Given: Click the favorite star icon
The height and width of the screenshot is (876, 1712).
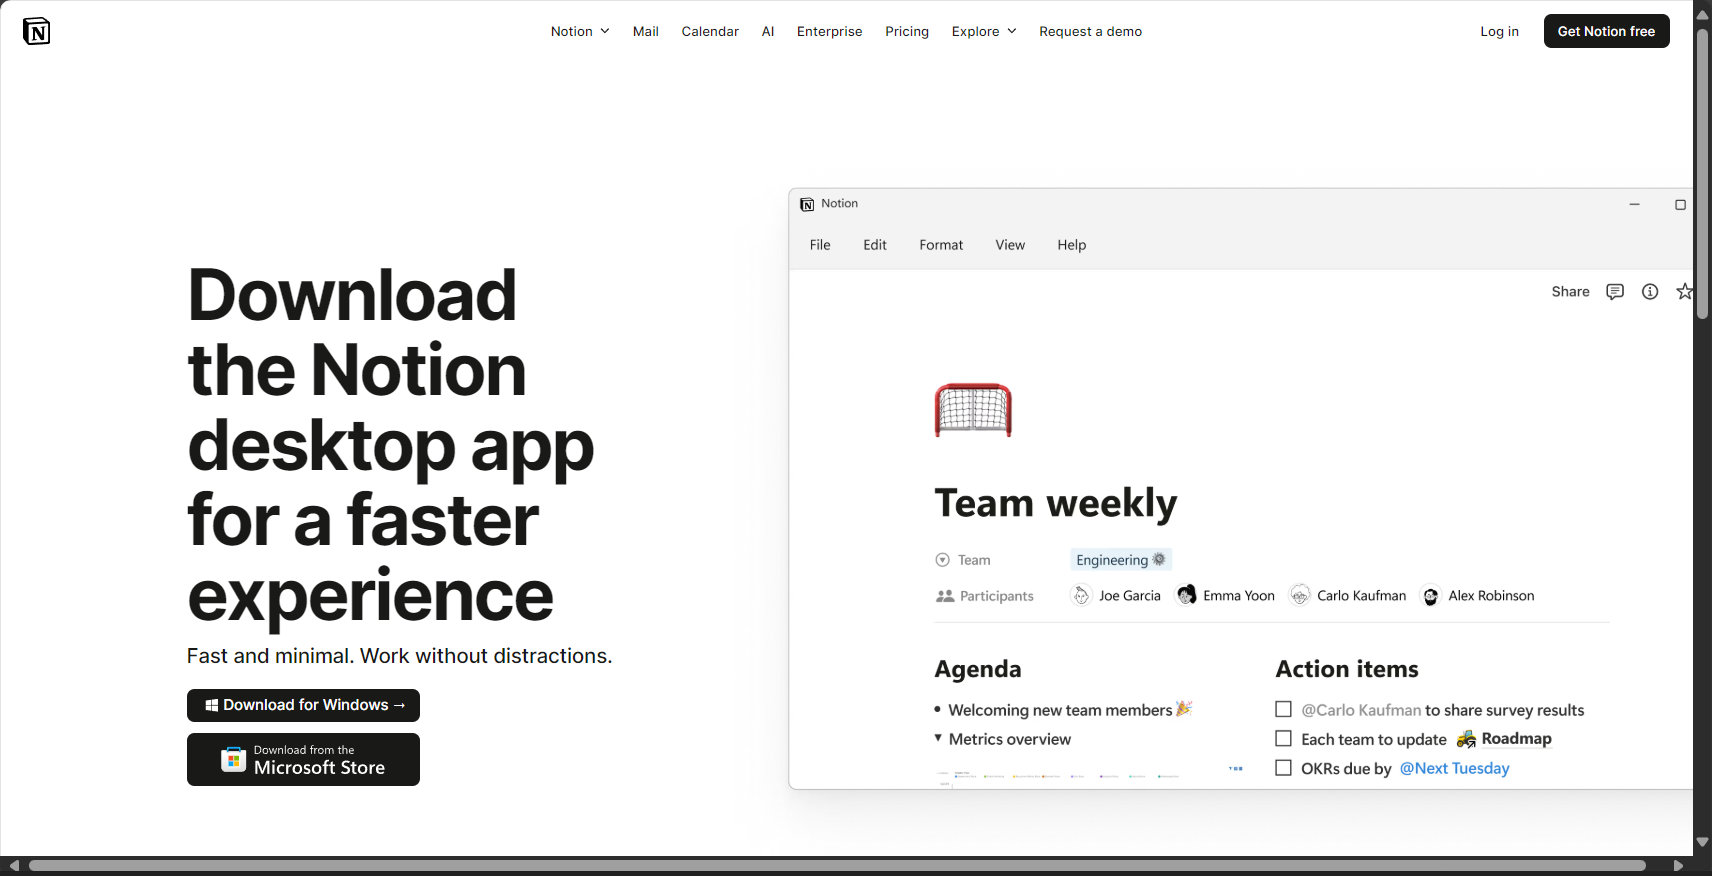Looking at the screenshot, I should [1685, 292].
